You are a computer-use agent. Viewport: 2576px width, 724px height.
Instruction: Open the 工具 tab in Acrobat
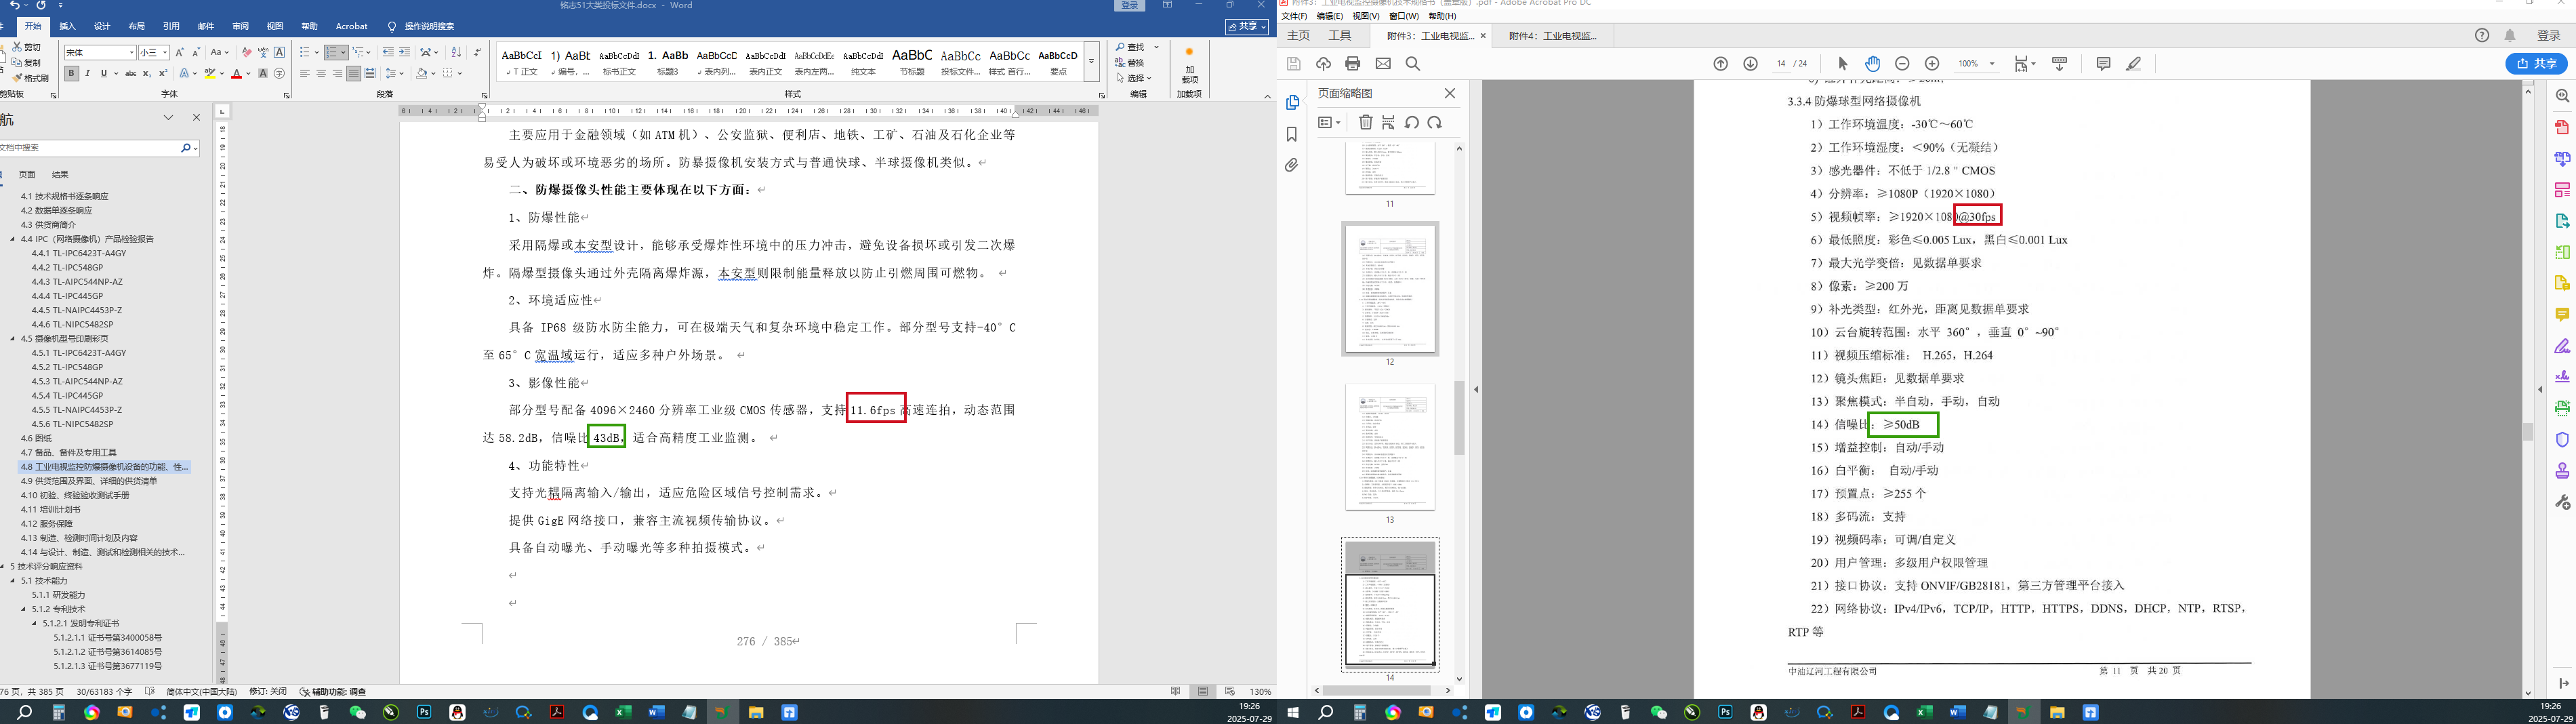point(1340,36)
